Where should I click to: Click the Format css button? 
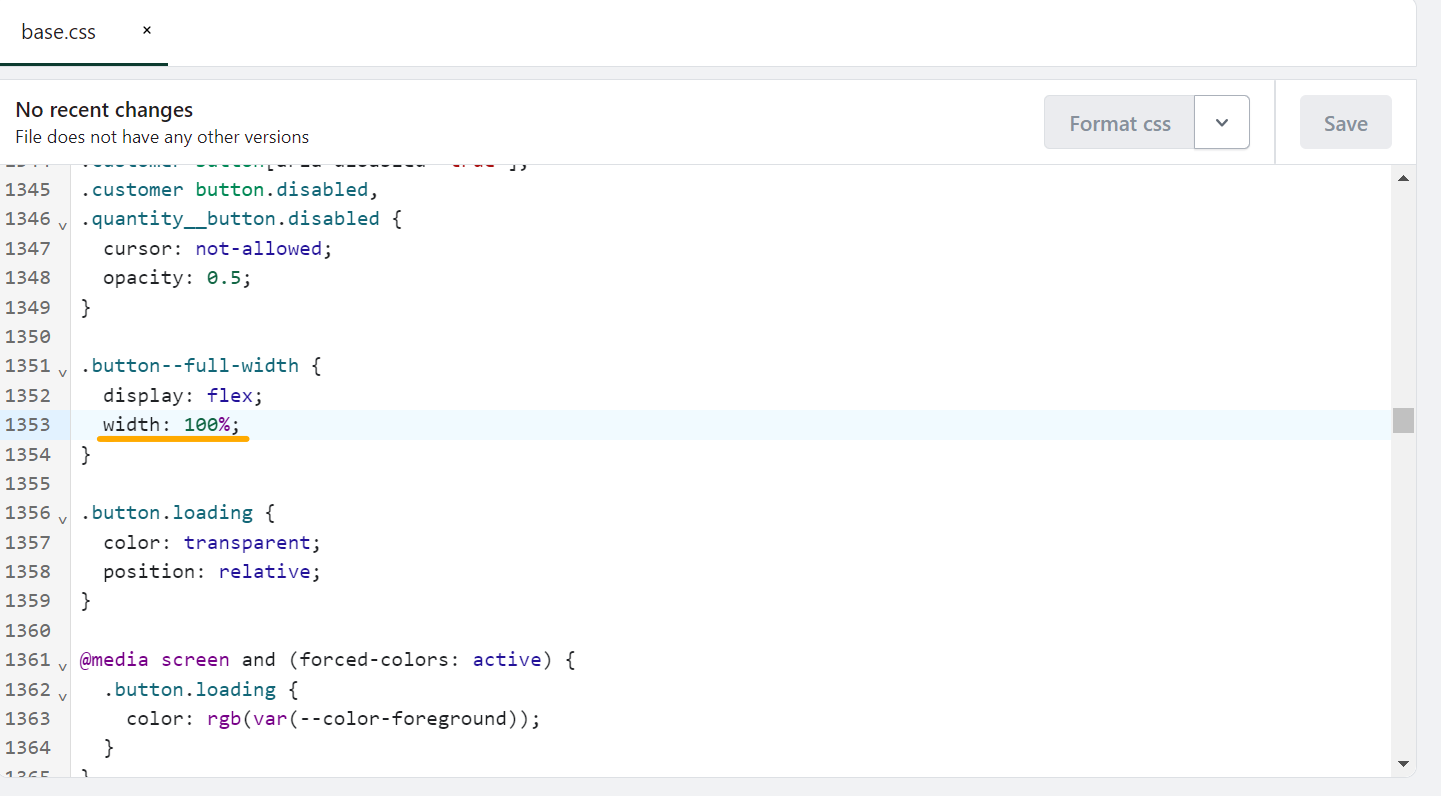pos(1119,123)
